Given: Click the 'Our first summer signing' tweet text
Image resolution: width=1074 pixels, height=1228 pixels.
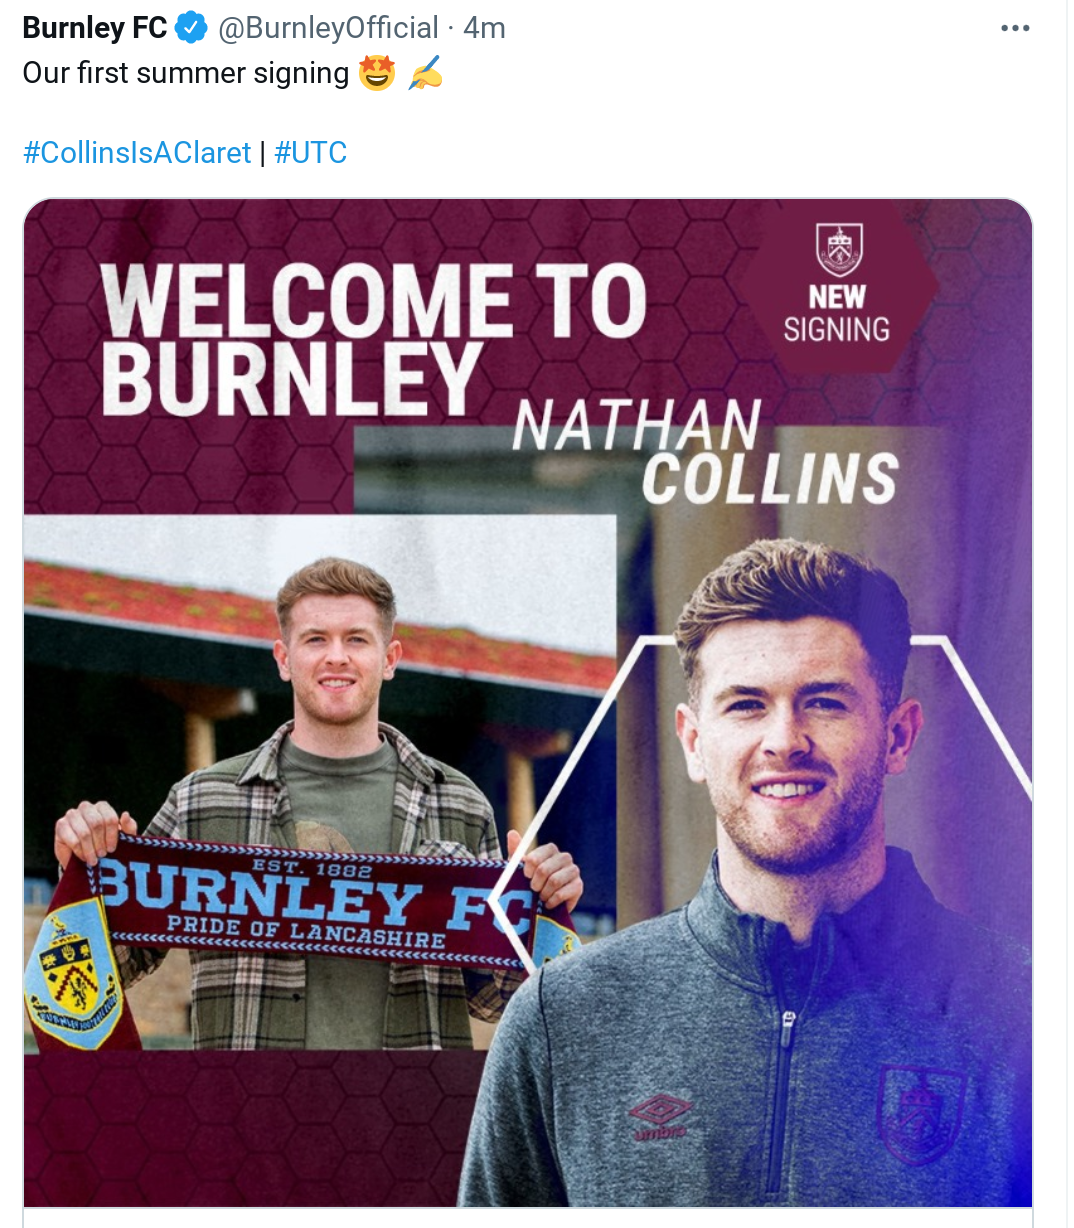Looking at the screenshot, I should [186, 74].
